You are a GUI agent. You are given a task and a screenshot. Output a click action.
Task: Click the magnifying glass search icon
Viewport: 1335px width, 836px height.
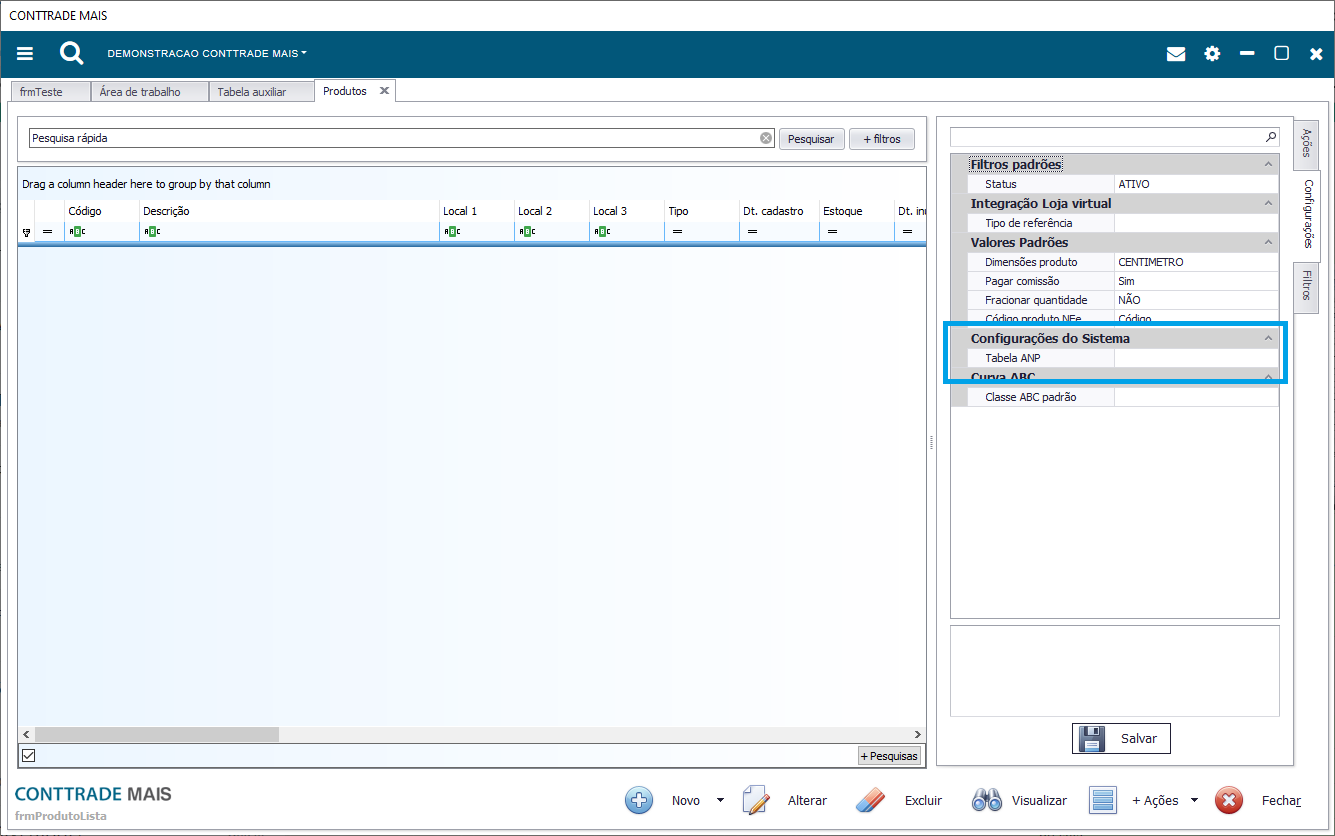pyautogui.click(x=71, y=54)
